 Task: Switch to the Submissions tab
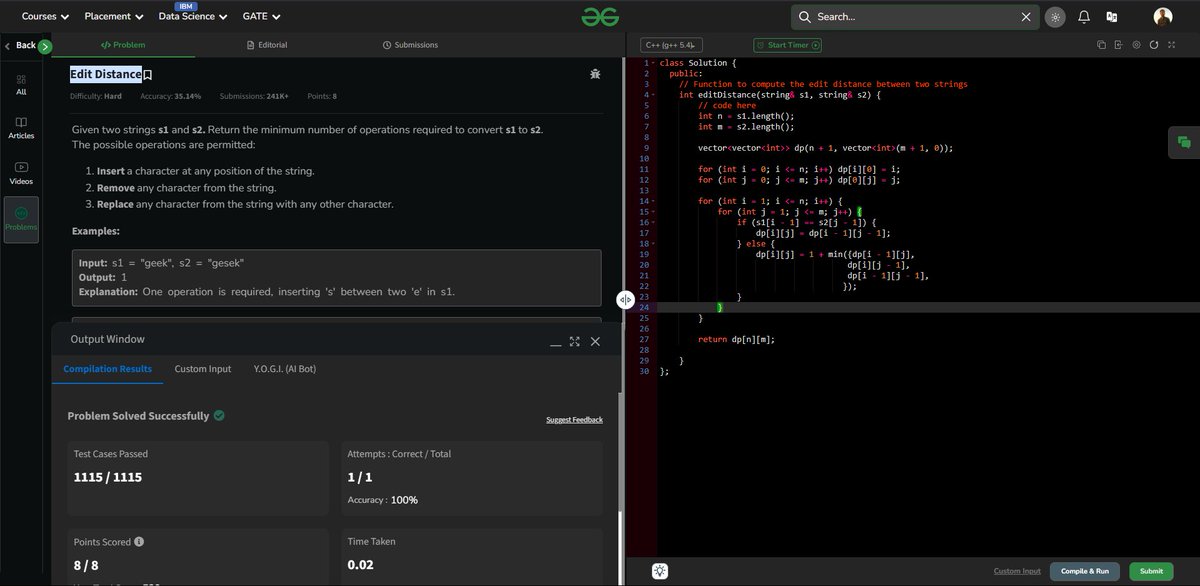[410, 45]
